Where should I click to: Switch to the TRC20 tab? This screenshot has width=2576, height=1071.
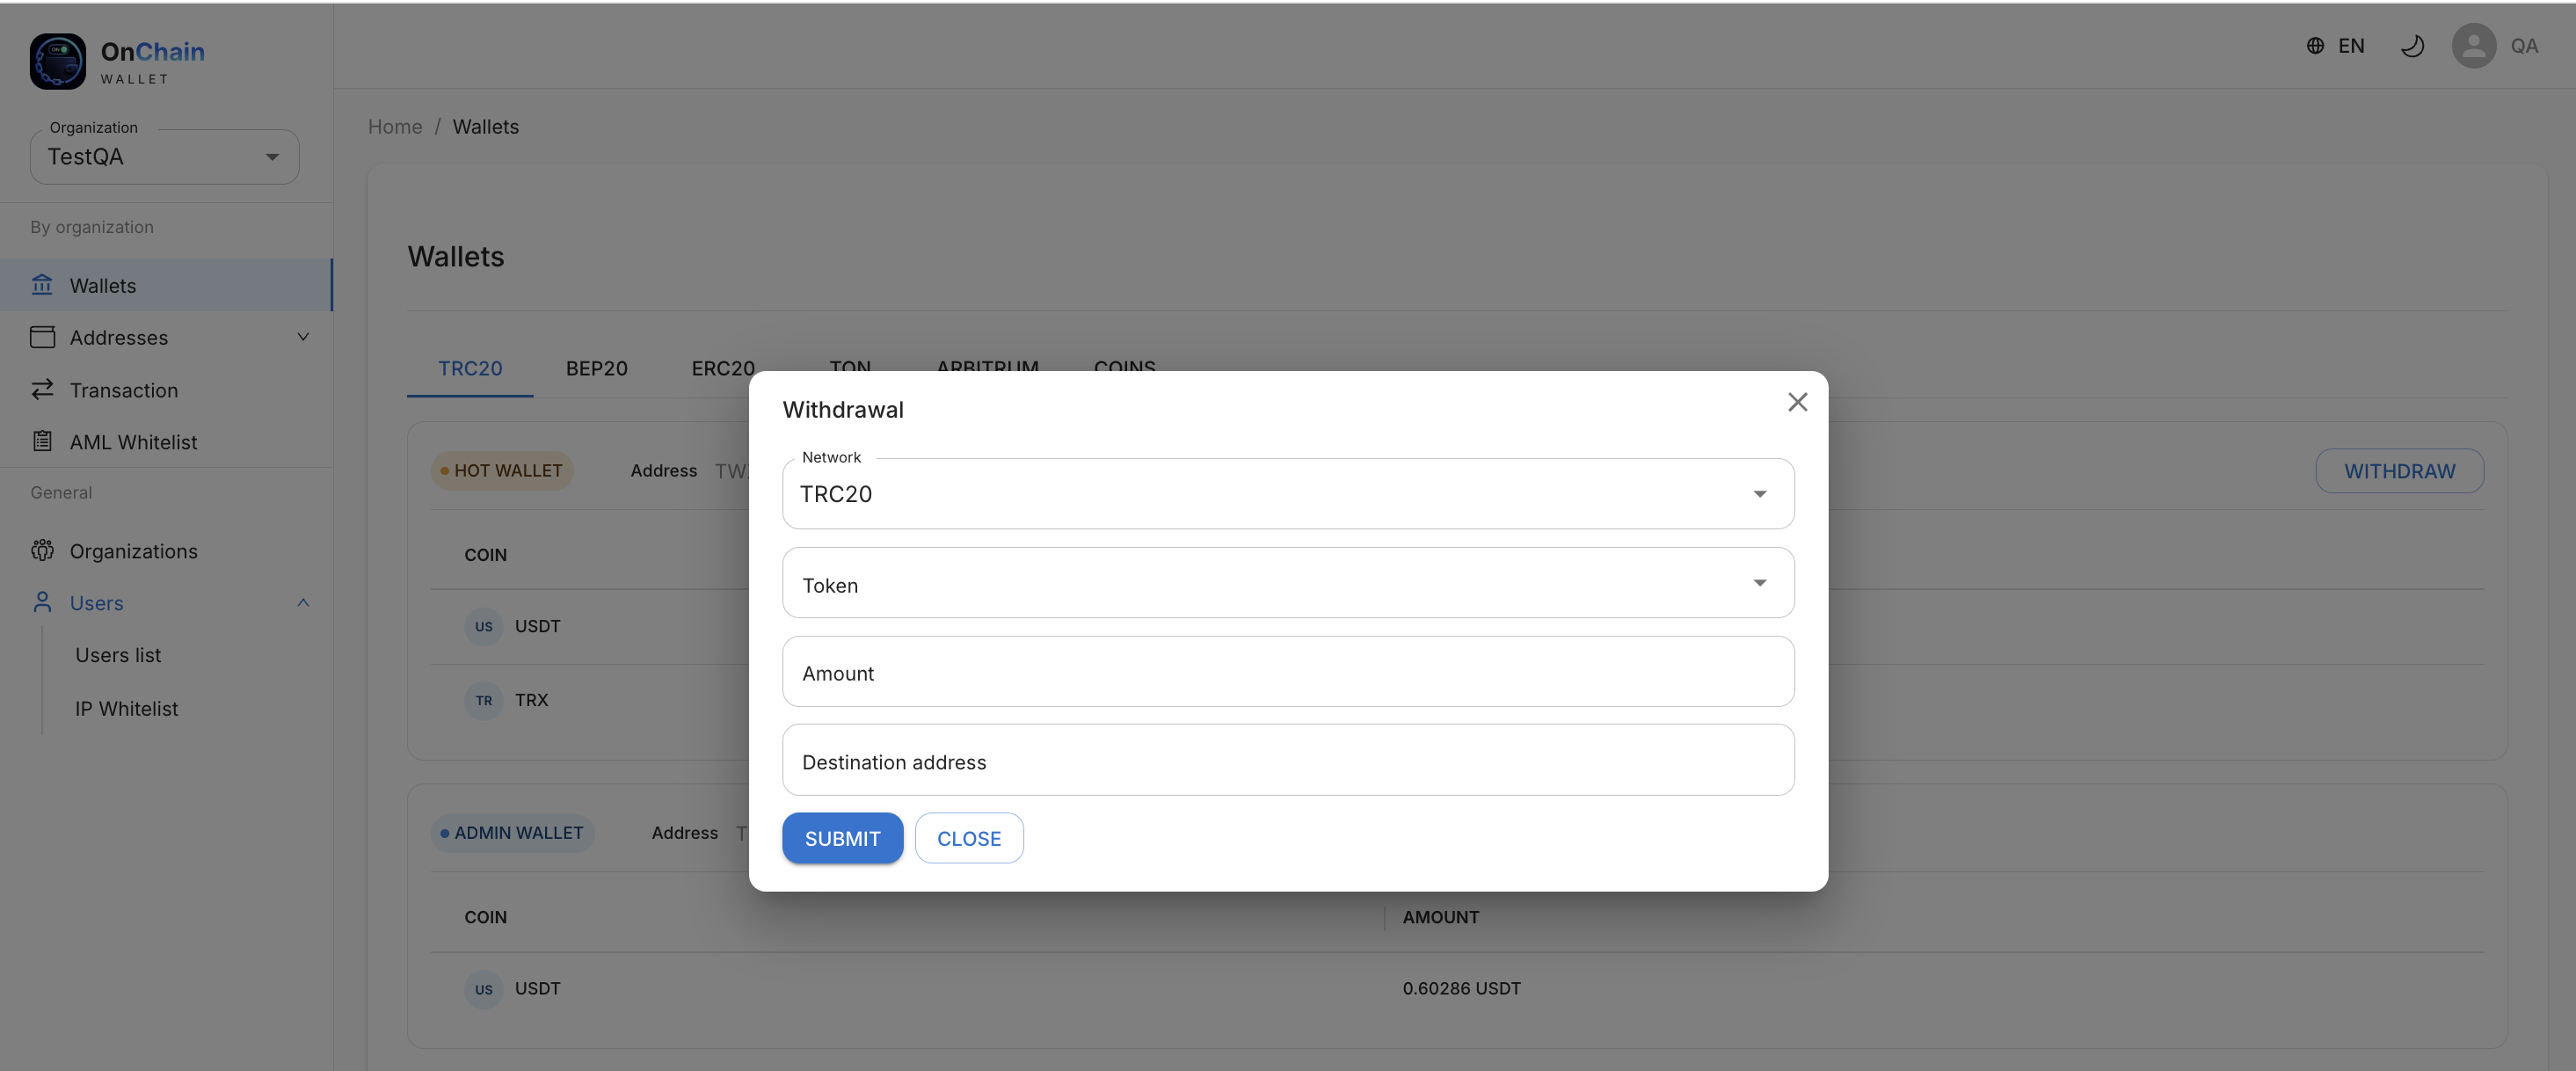[470, 368]
